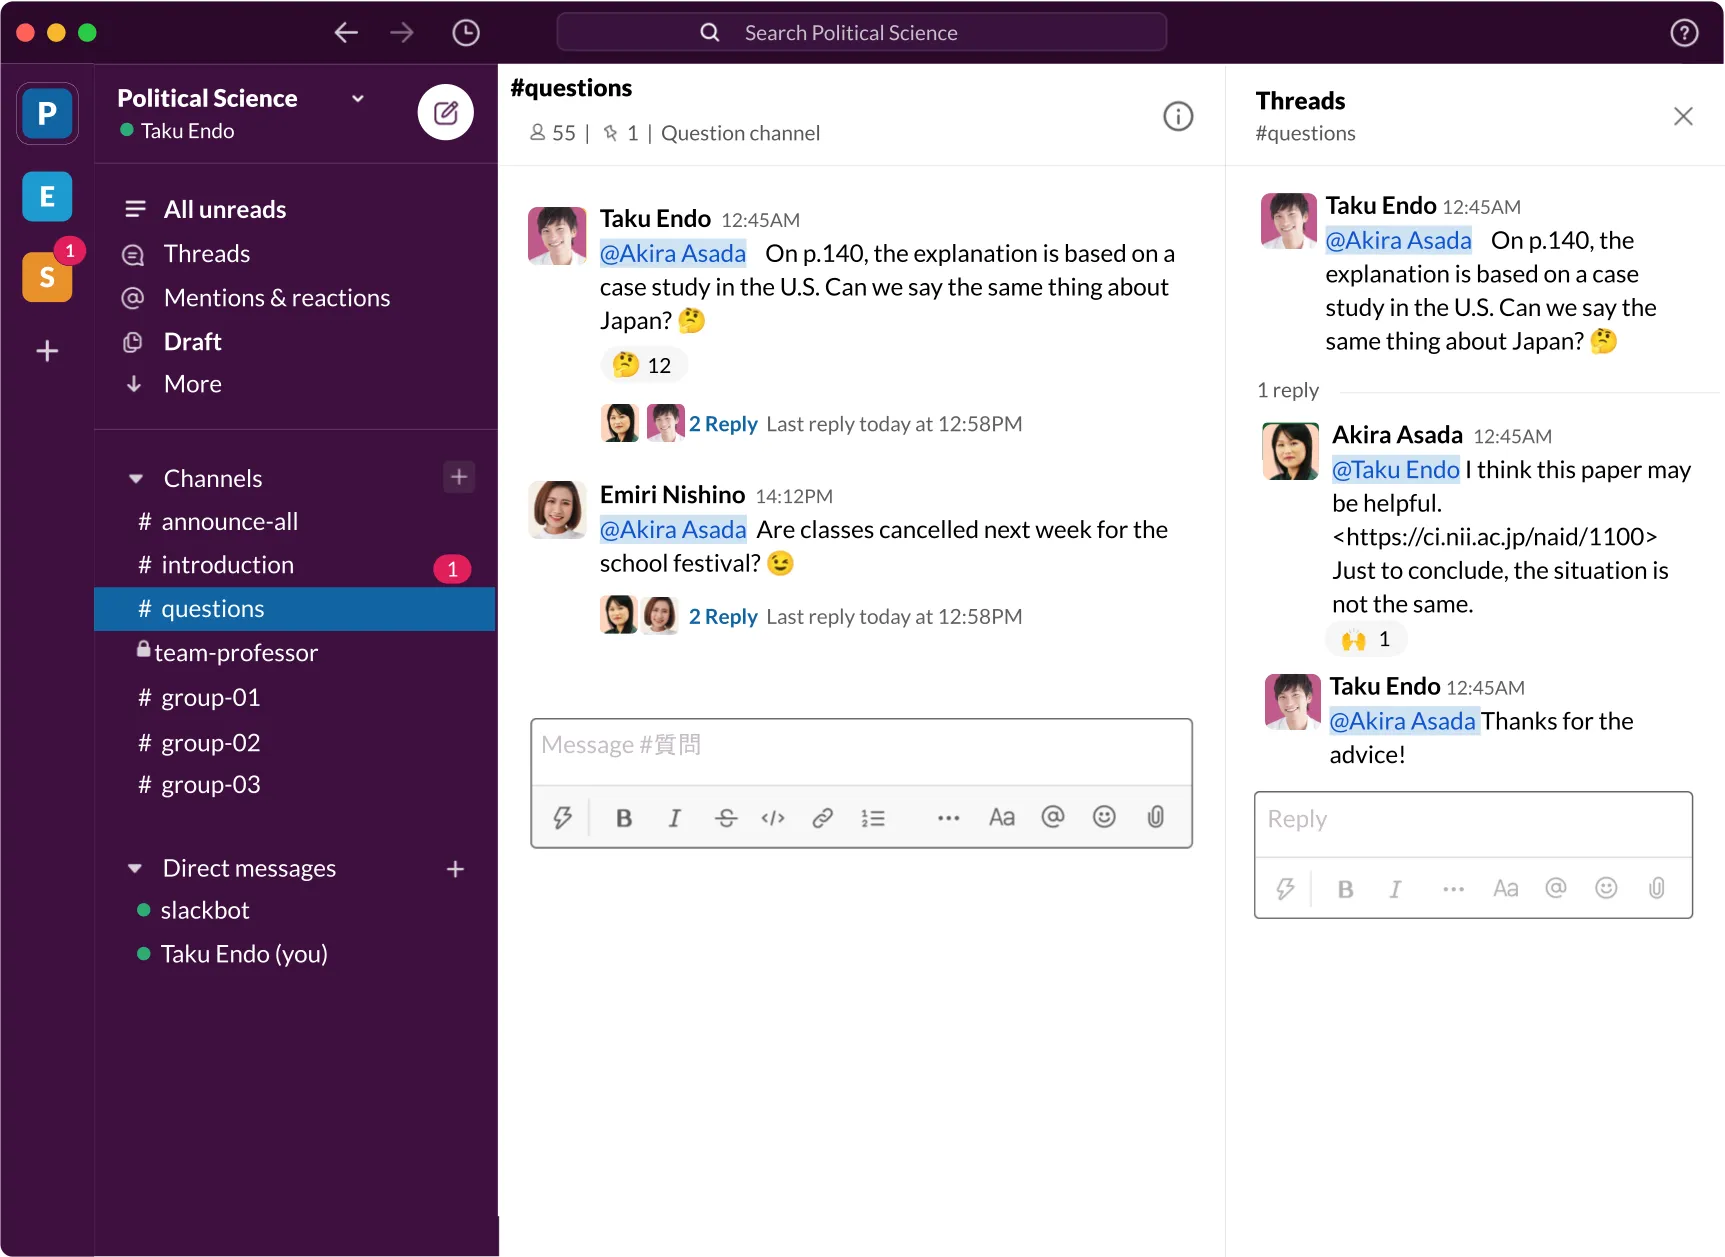
Task: Open the Political Science workspace dropdown
Action: pyautogui.click(x=358, y=98)
